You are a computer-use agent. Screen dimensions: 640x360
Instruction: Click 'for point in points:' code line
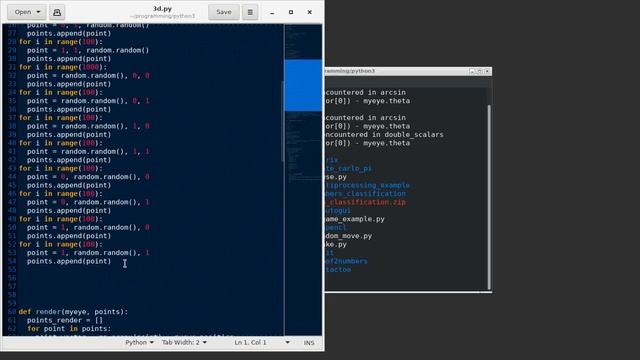coord(69,329)
